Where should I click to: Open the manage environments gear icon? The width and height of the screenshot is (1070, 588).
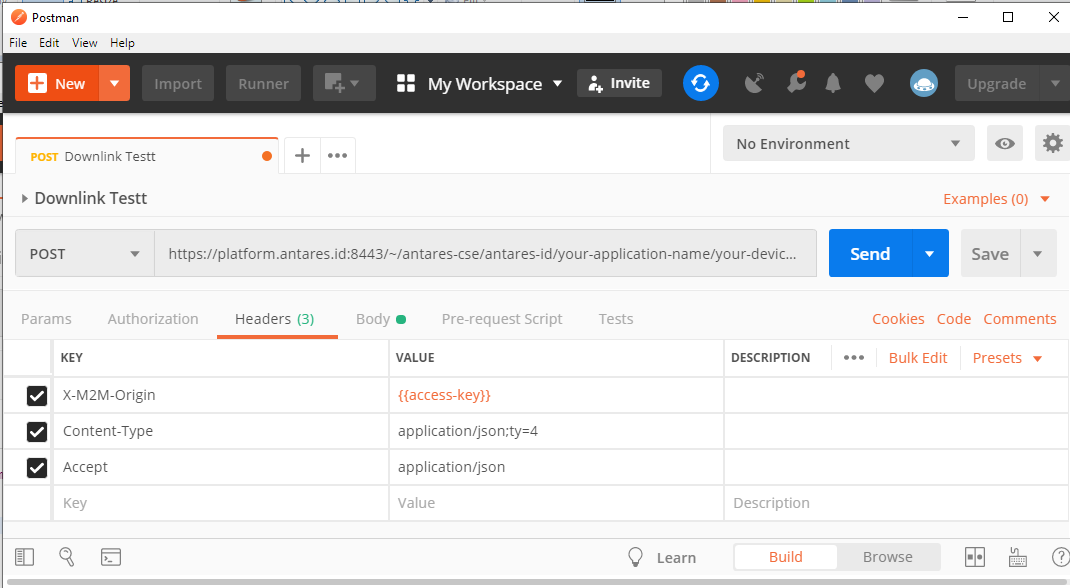1052,144
